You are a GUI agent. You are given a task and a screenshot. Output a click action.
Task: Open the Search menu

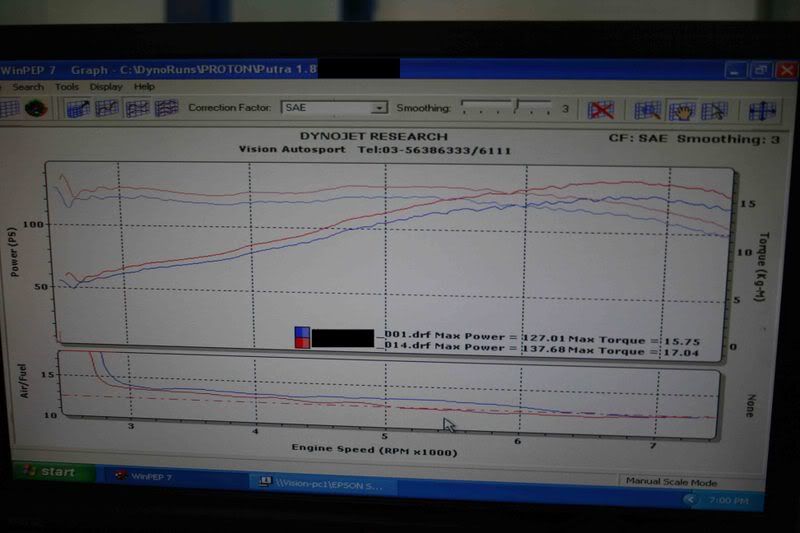click(x=28, y=87)
